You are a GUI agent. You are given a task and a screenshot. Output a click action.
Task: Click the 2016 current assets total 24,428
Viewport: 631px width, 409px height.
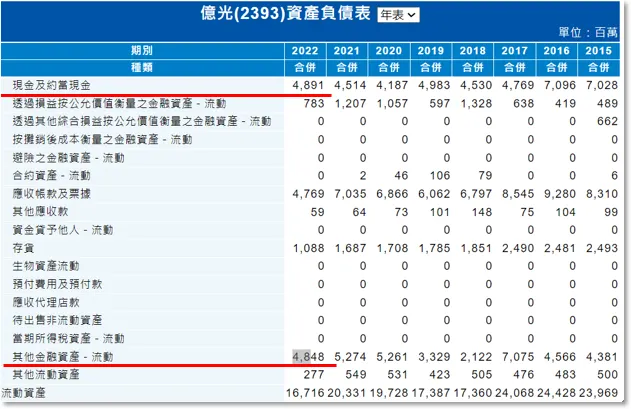(x=557, y=392)
